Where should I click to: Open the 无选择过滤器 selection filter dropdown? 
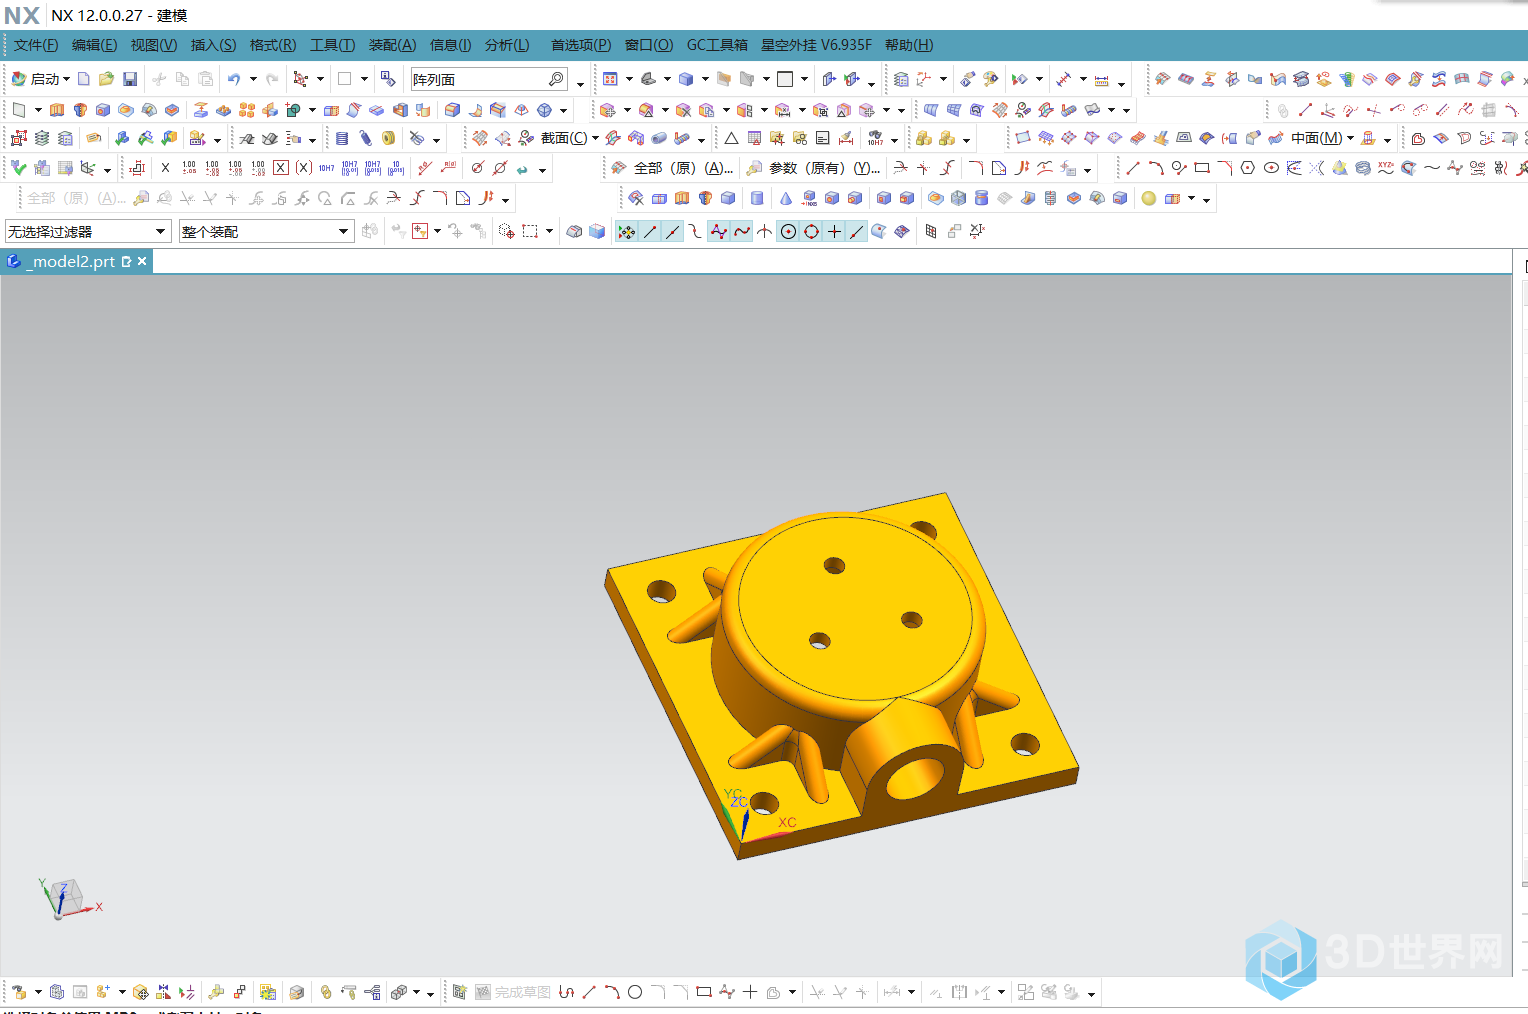point(88,231)
